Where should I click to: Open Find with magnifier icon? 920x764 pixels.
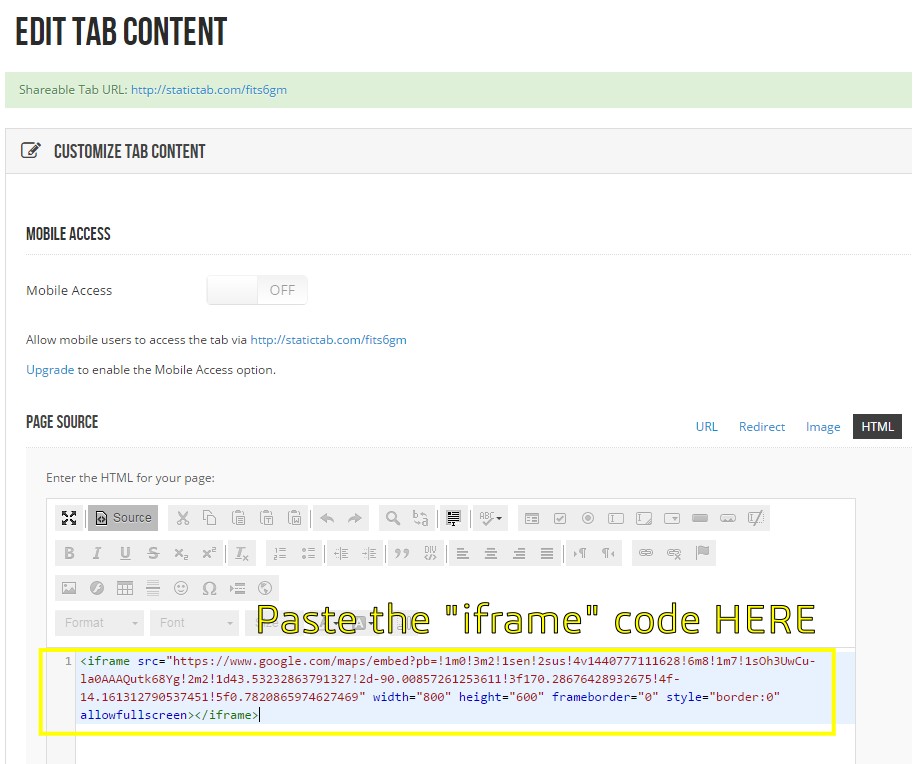click(393, 518)
